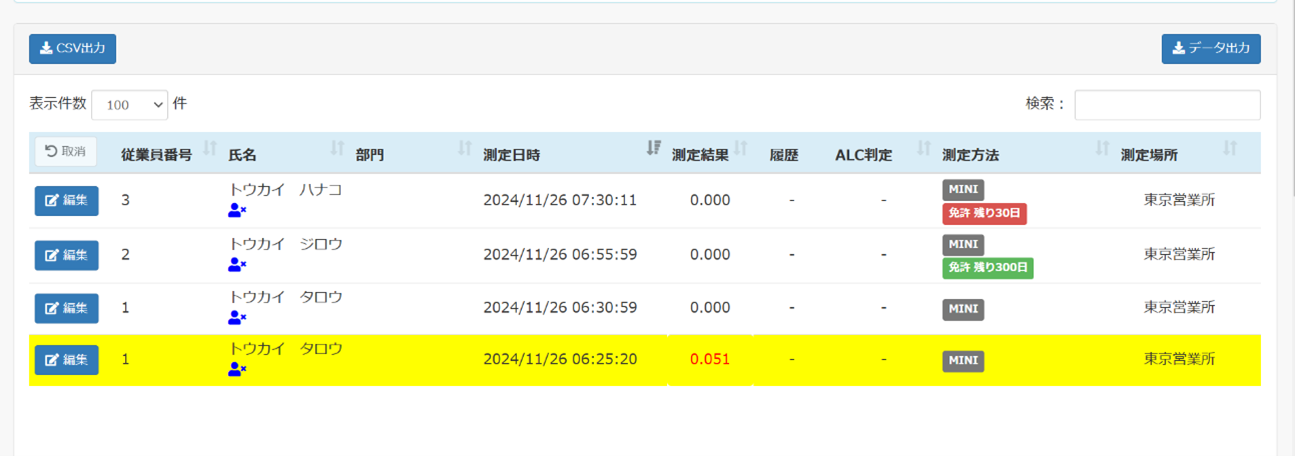Click the データ出力 button
This screenshot has width=1295, height=456.
[x=1211, y=49]
